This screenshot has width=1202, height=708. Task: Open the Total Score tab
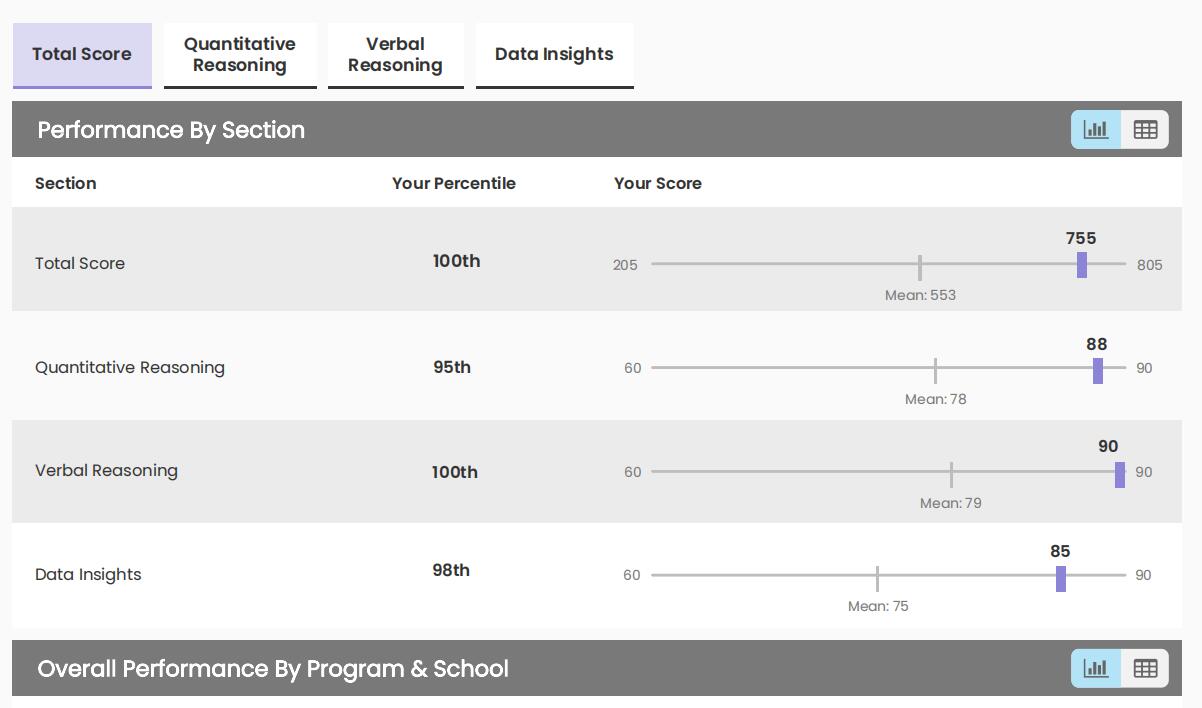[x=82, y=55]
